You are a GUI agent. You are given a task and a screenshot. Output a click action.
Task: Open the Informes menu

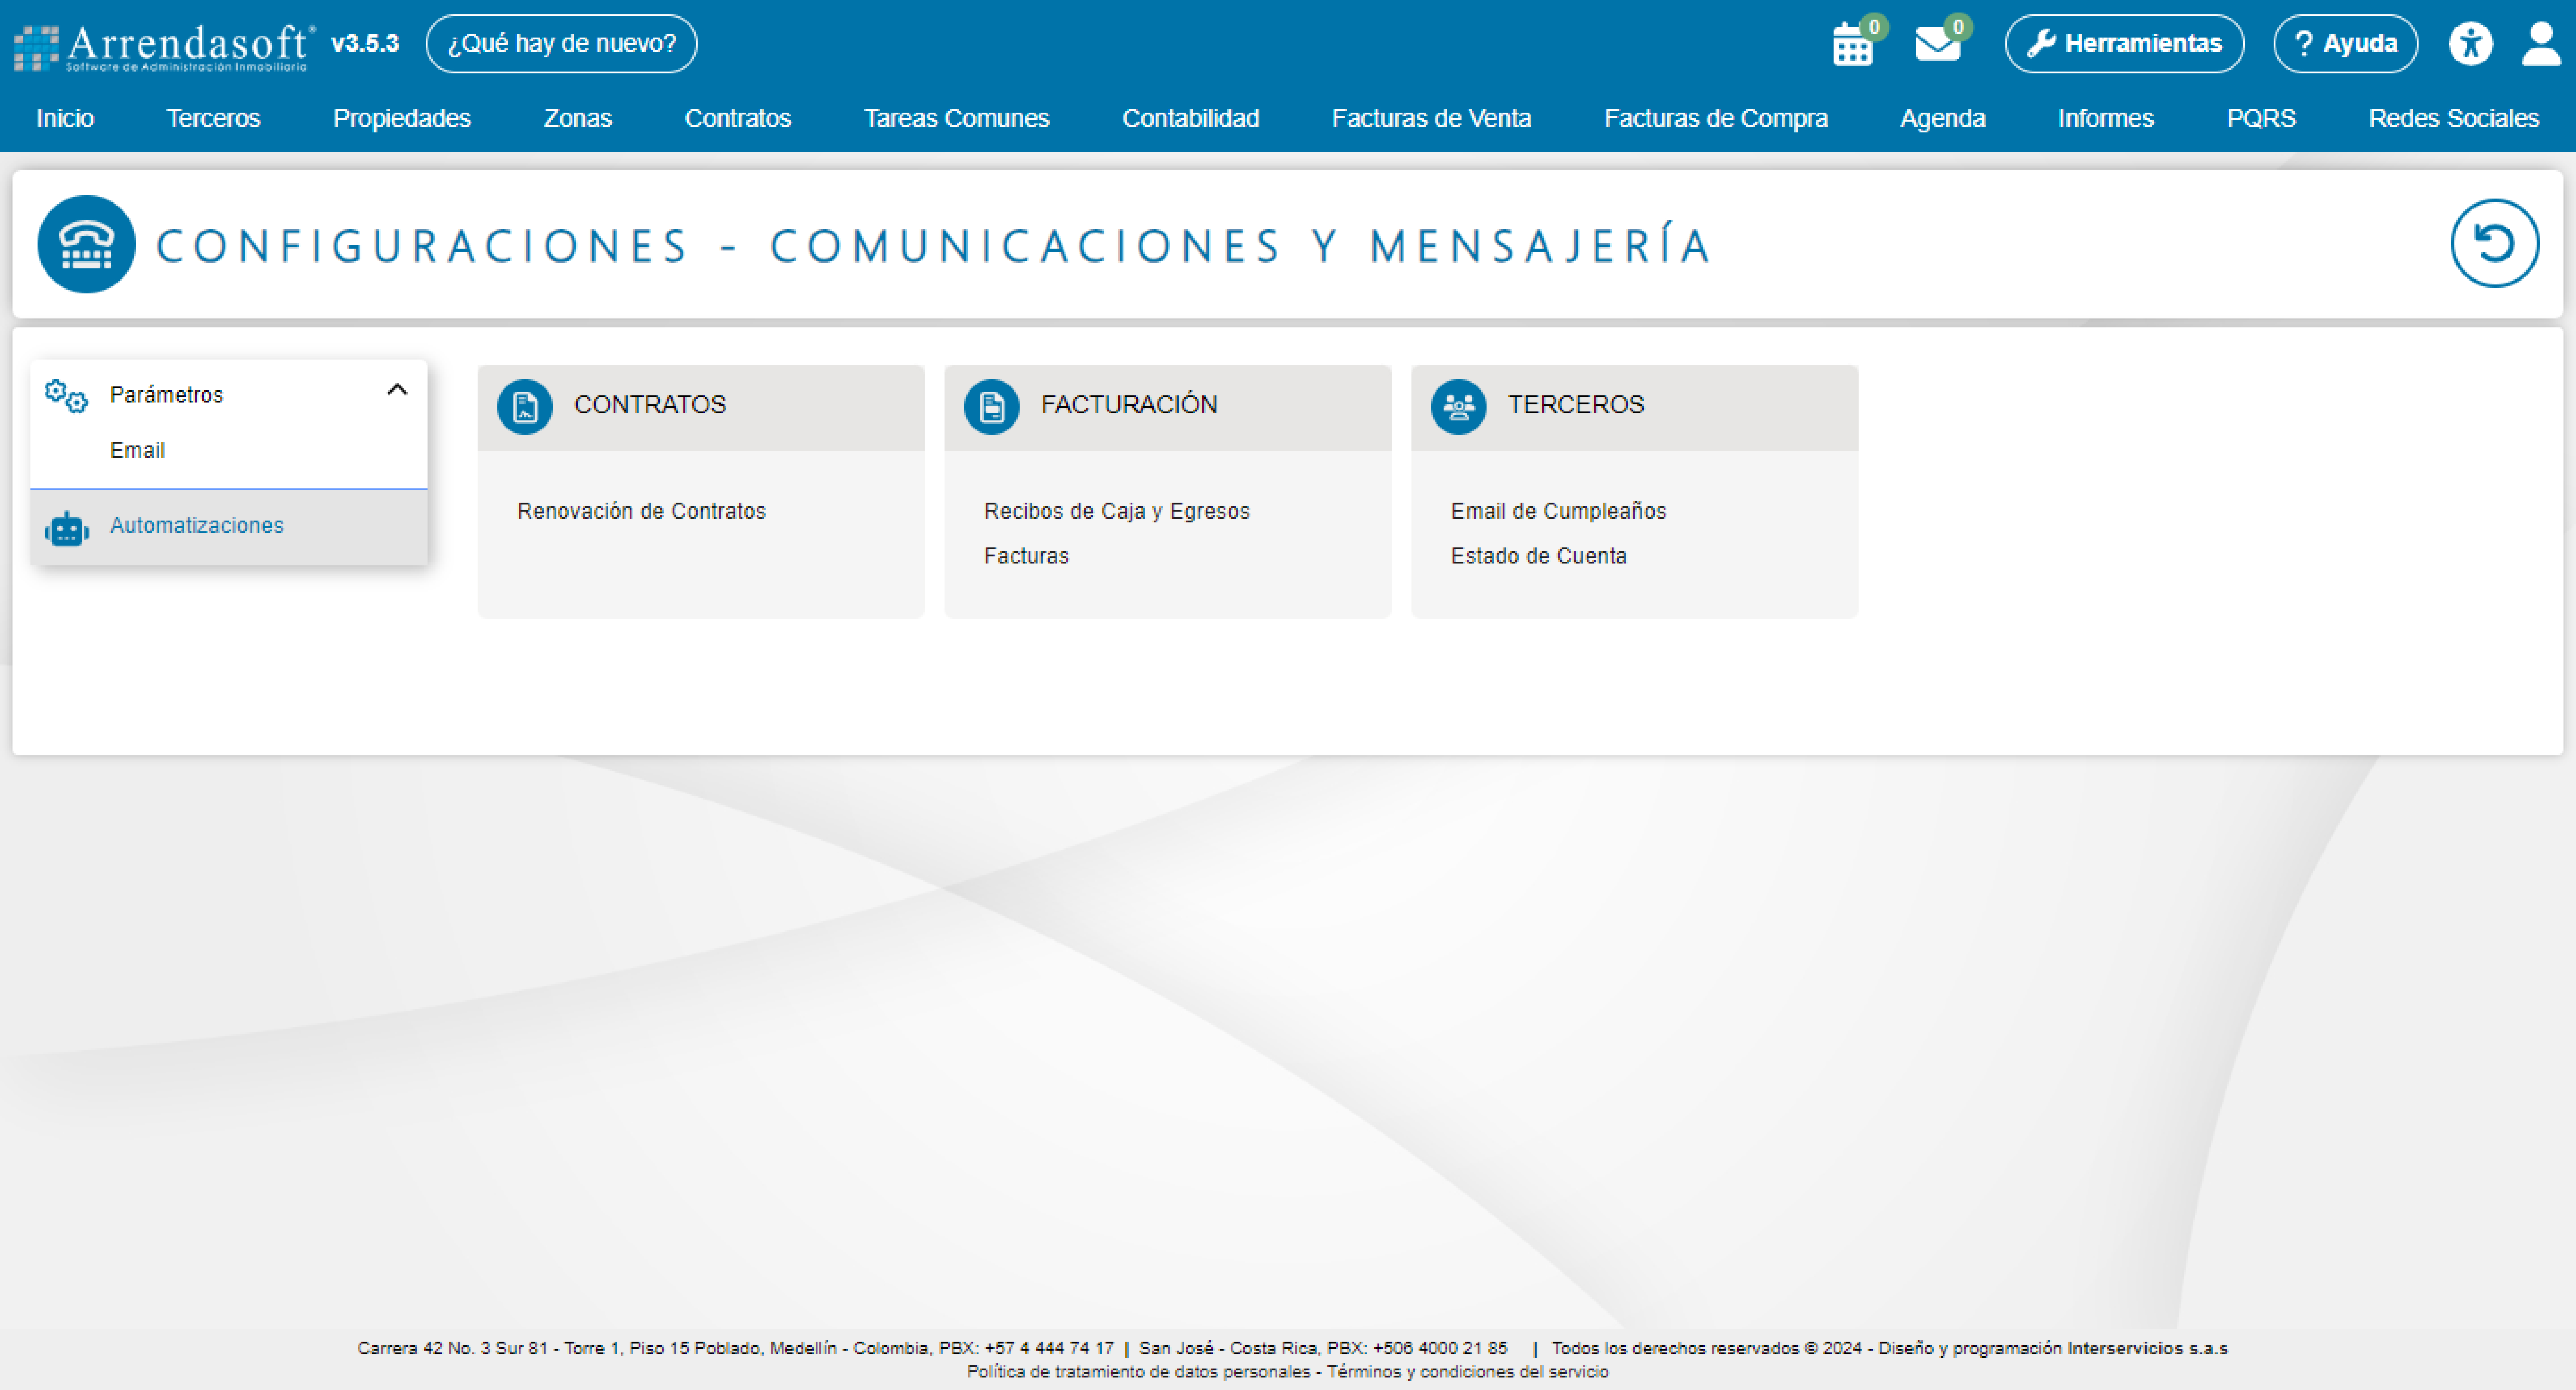2105,118
